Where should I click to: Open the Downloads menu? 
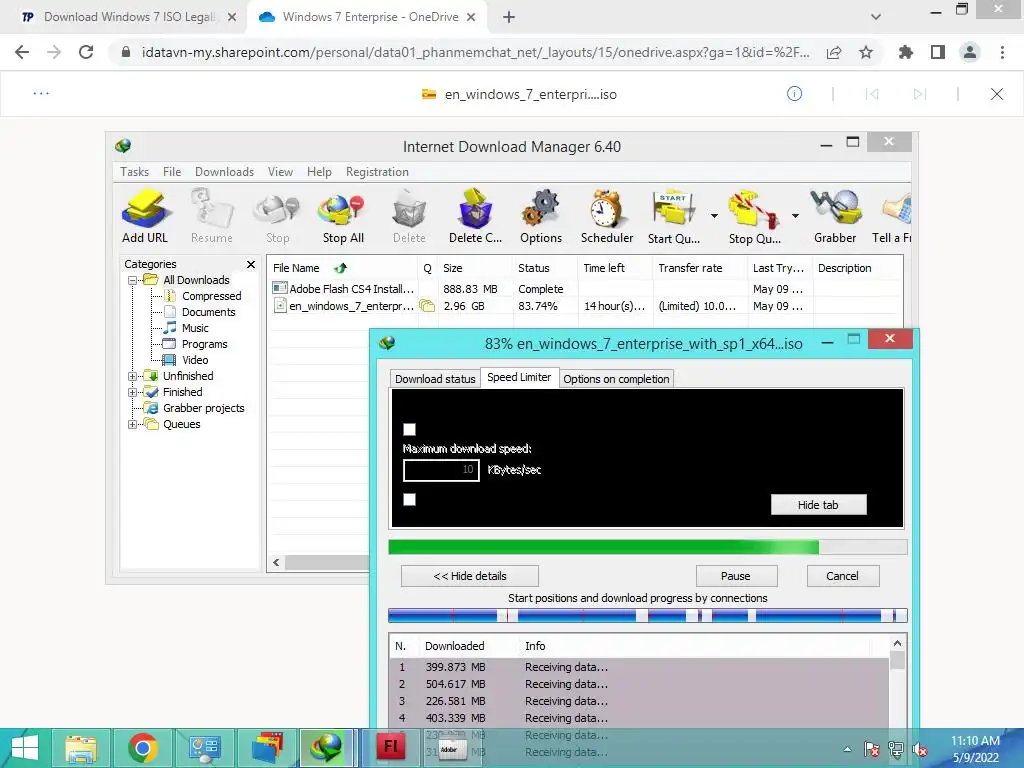[225, 172]
